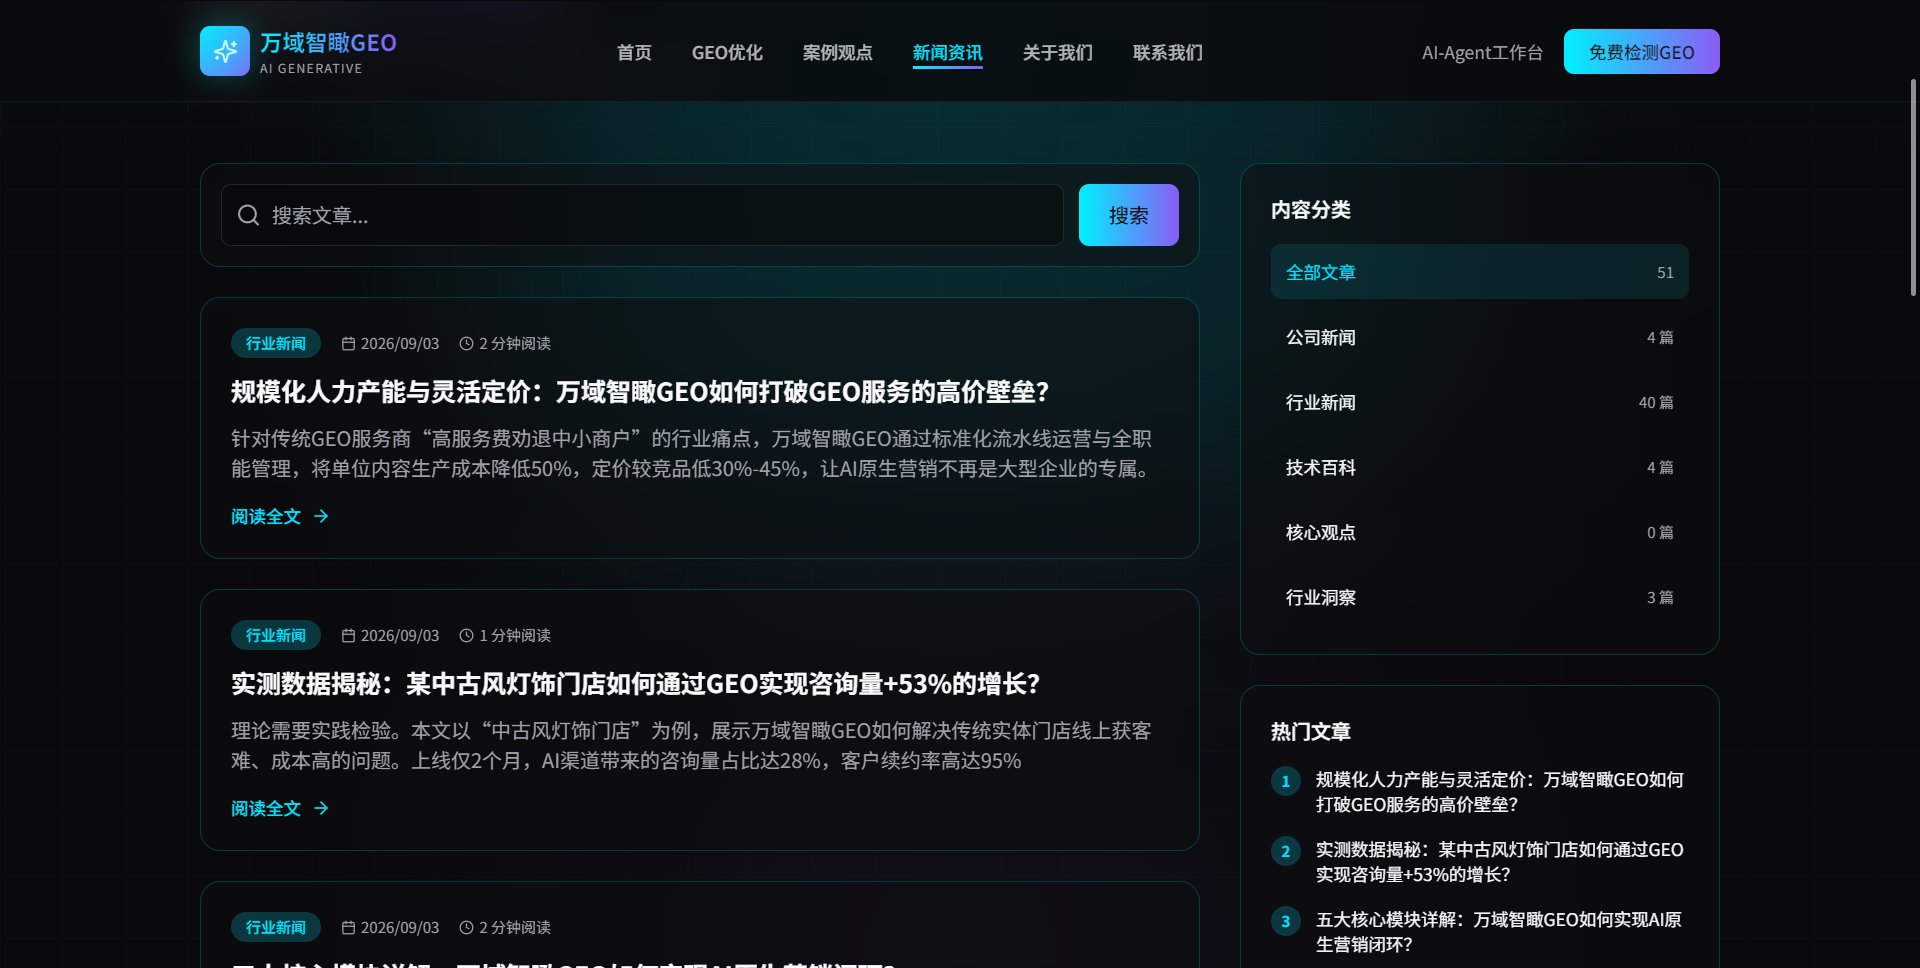
Task: Open the 首页 nav item
Action: coord(634,52)
